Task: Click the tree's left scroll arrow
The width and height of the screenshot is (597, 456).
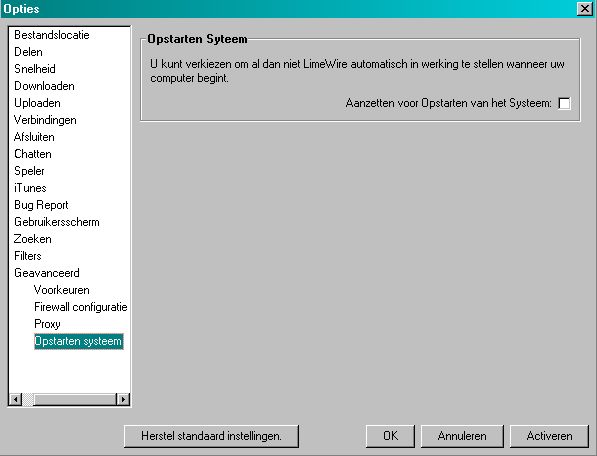Action: [16, 399]
